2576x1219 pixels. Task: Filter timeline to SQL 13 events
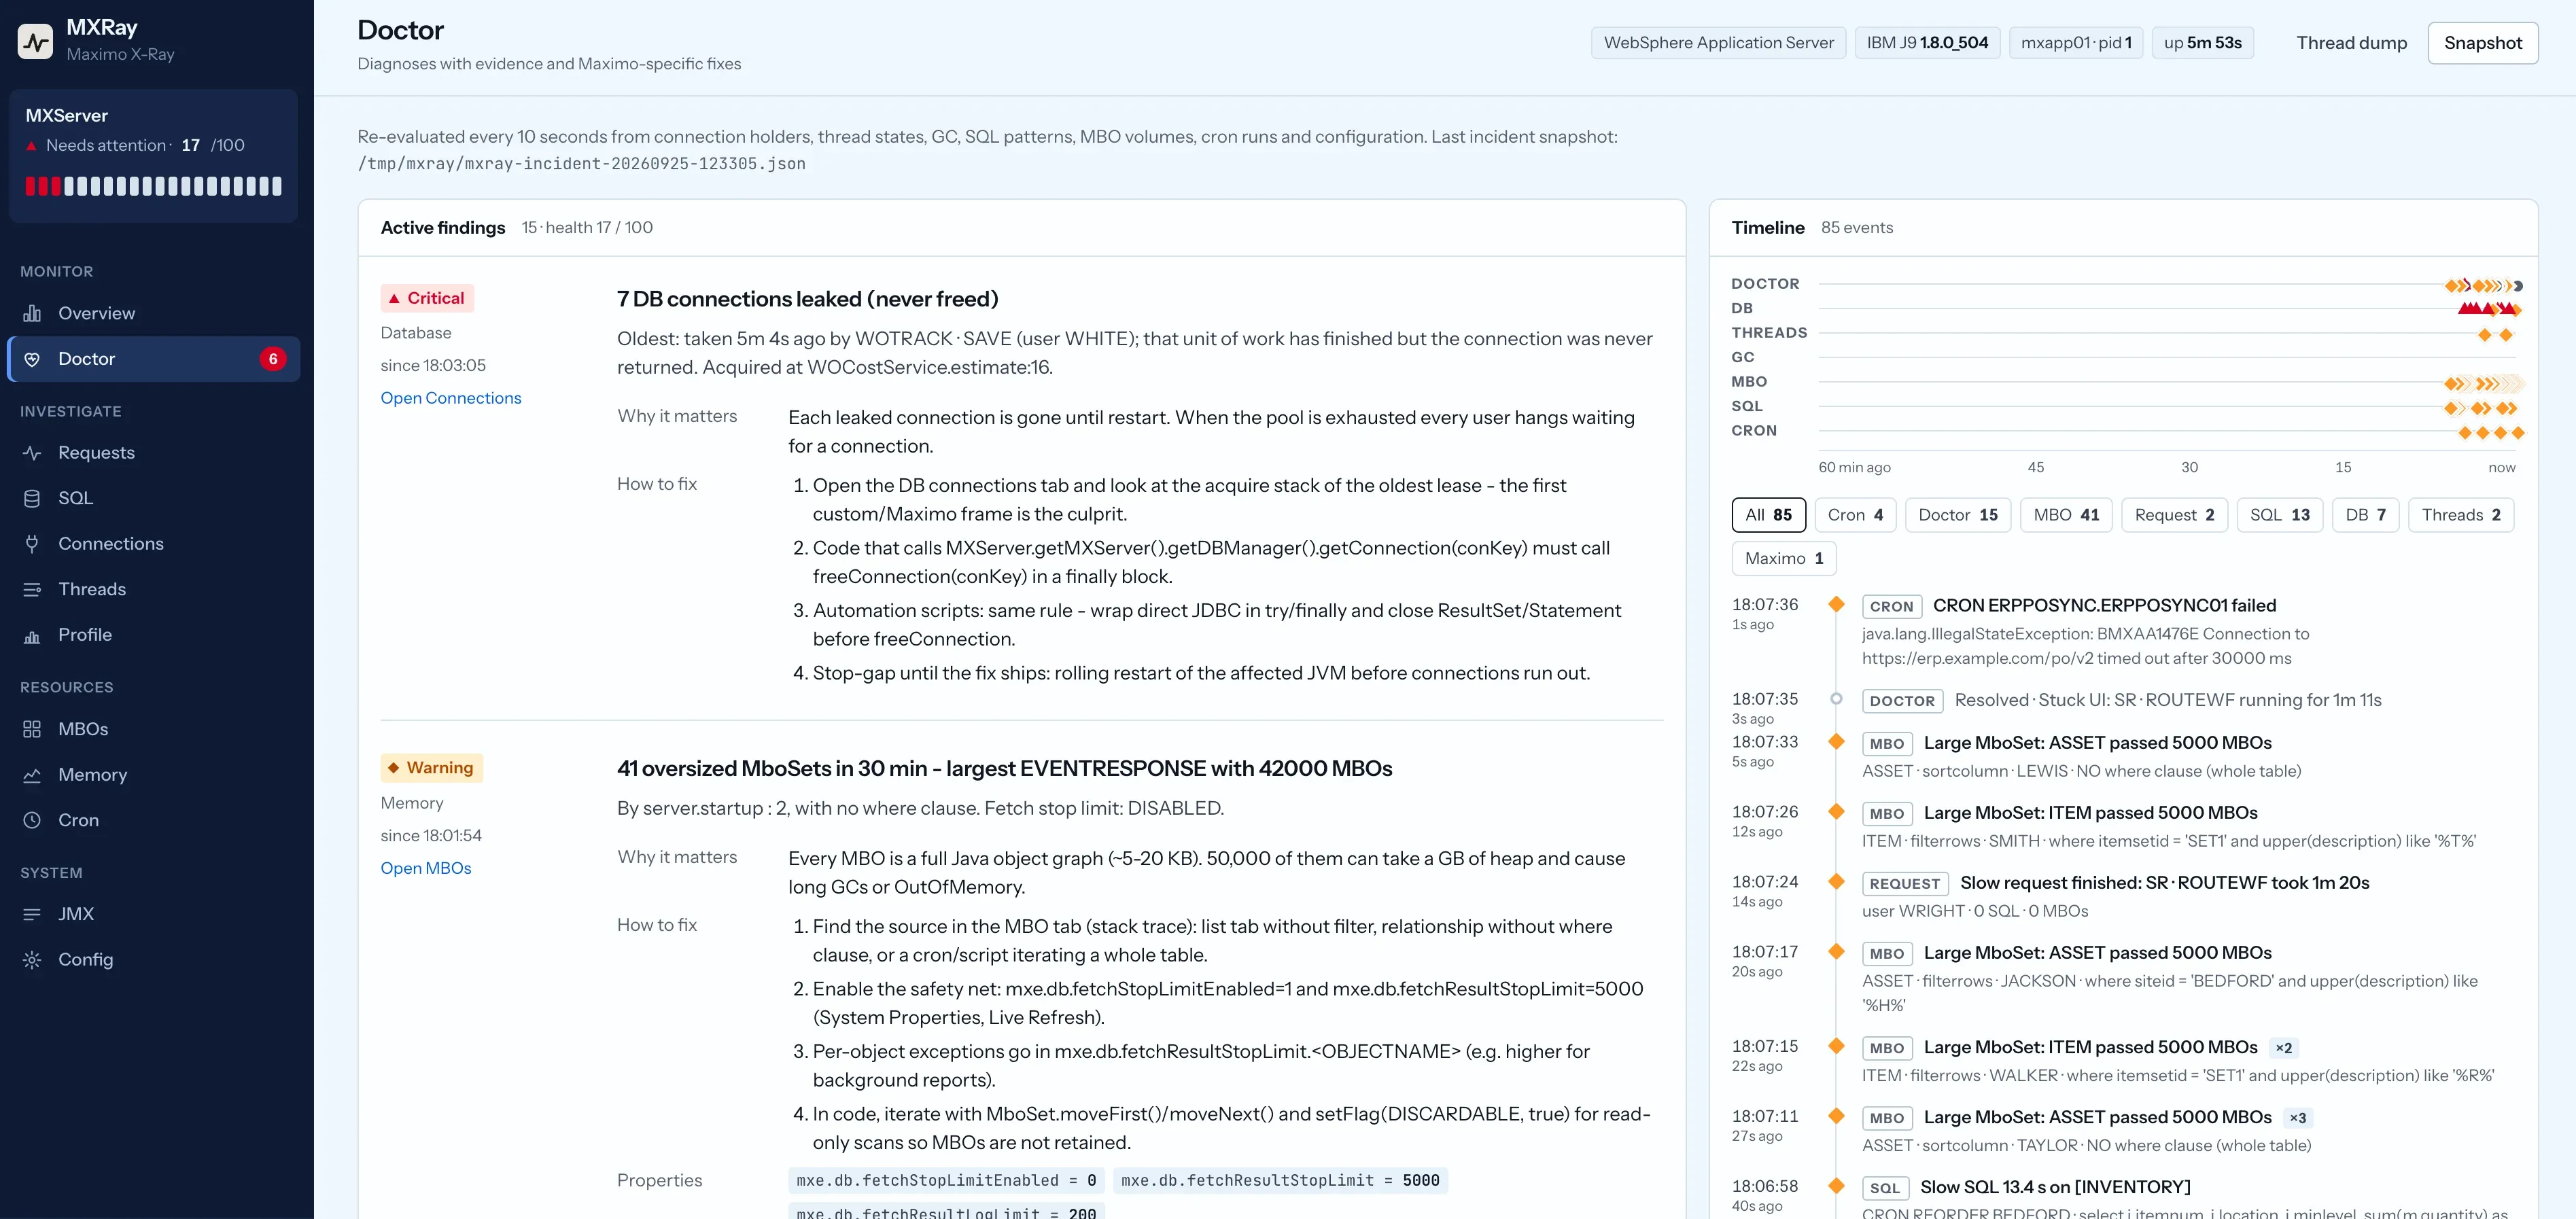point(2279,515)
